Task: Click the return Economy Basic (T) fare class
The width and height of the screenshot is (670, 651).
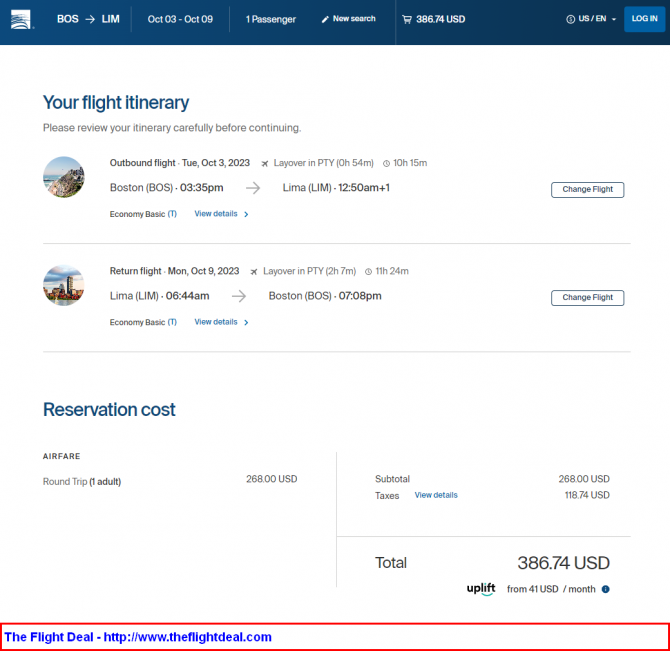Action: [x=143, y=322]
